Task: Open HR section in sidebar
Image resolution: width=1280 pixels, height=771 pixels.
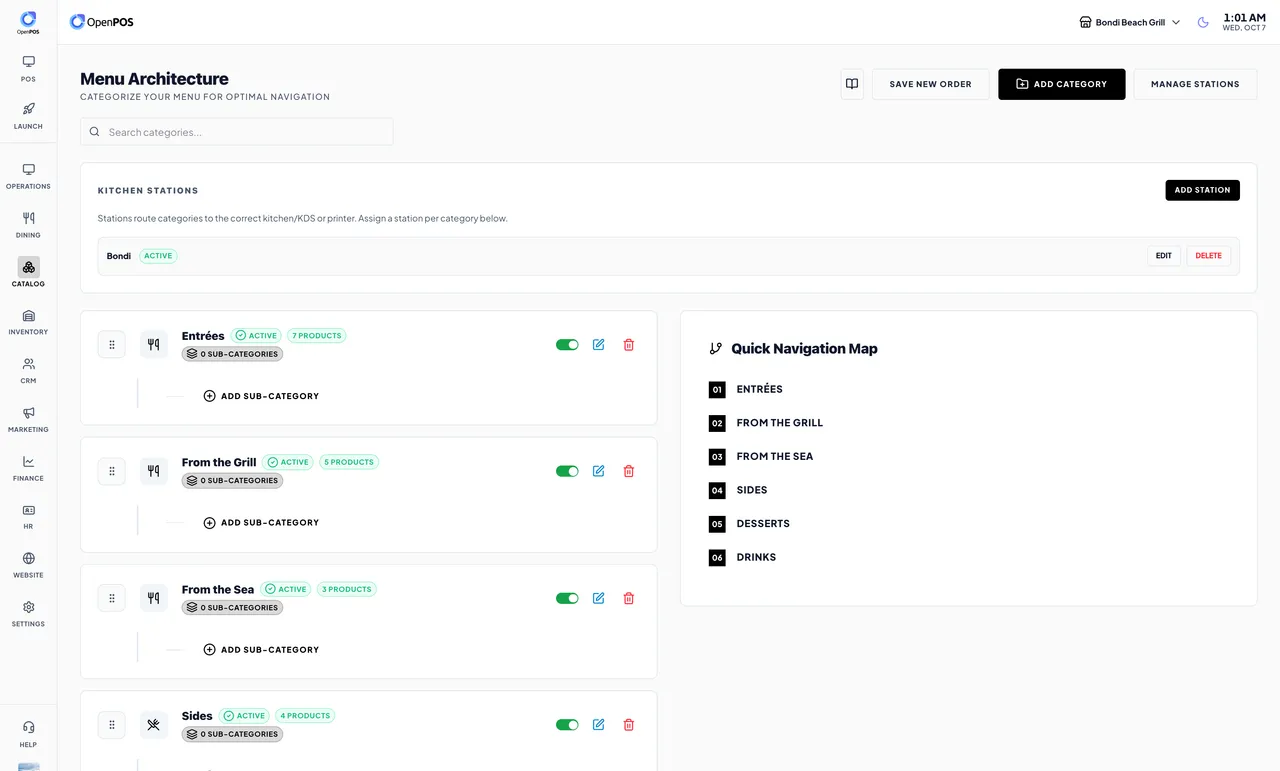Action: coord(28,516)
